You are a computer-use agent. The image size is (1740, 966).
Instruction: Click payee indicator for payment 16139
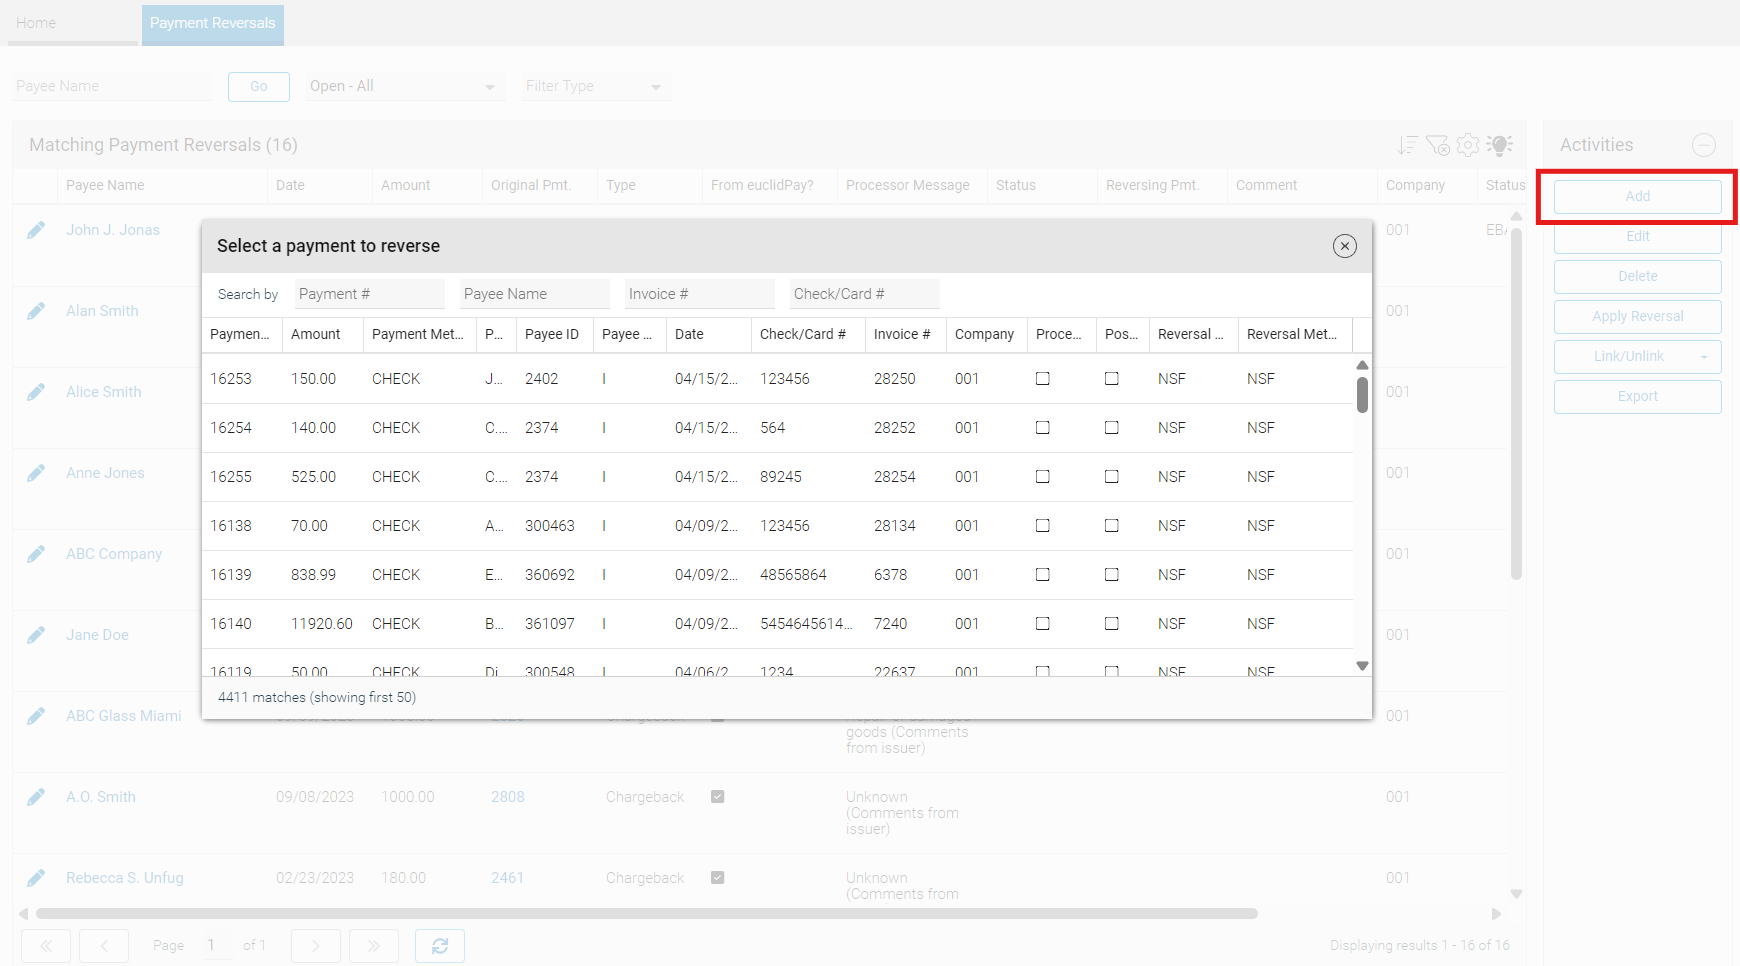tap(604, 575)
